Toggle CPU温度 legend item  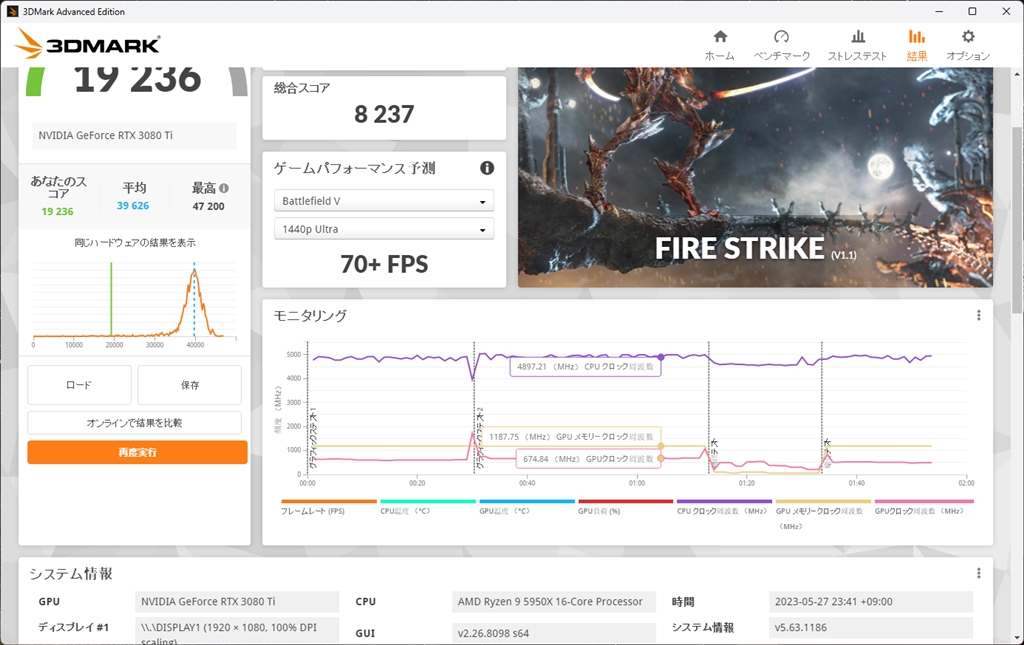428,507
